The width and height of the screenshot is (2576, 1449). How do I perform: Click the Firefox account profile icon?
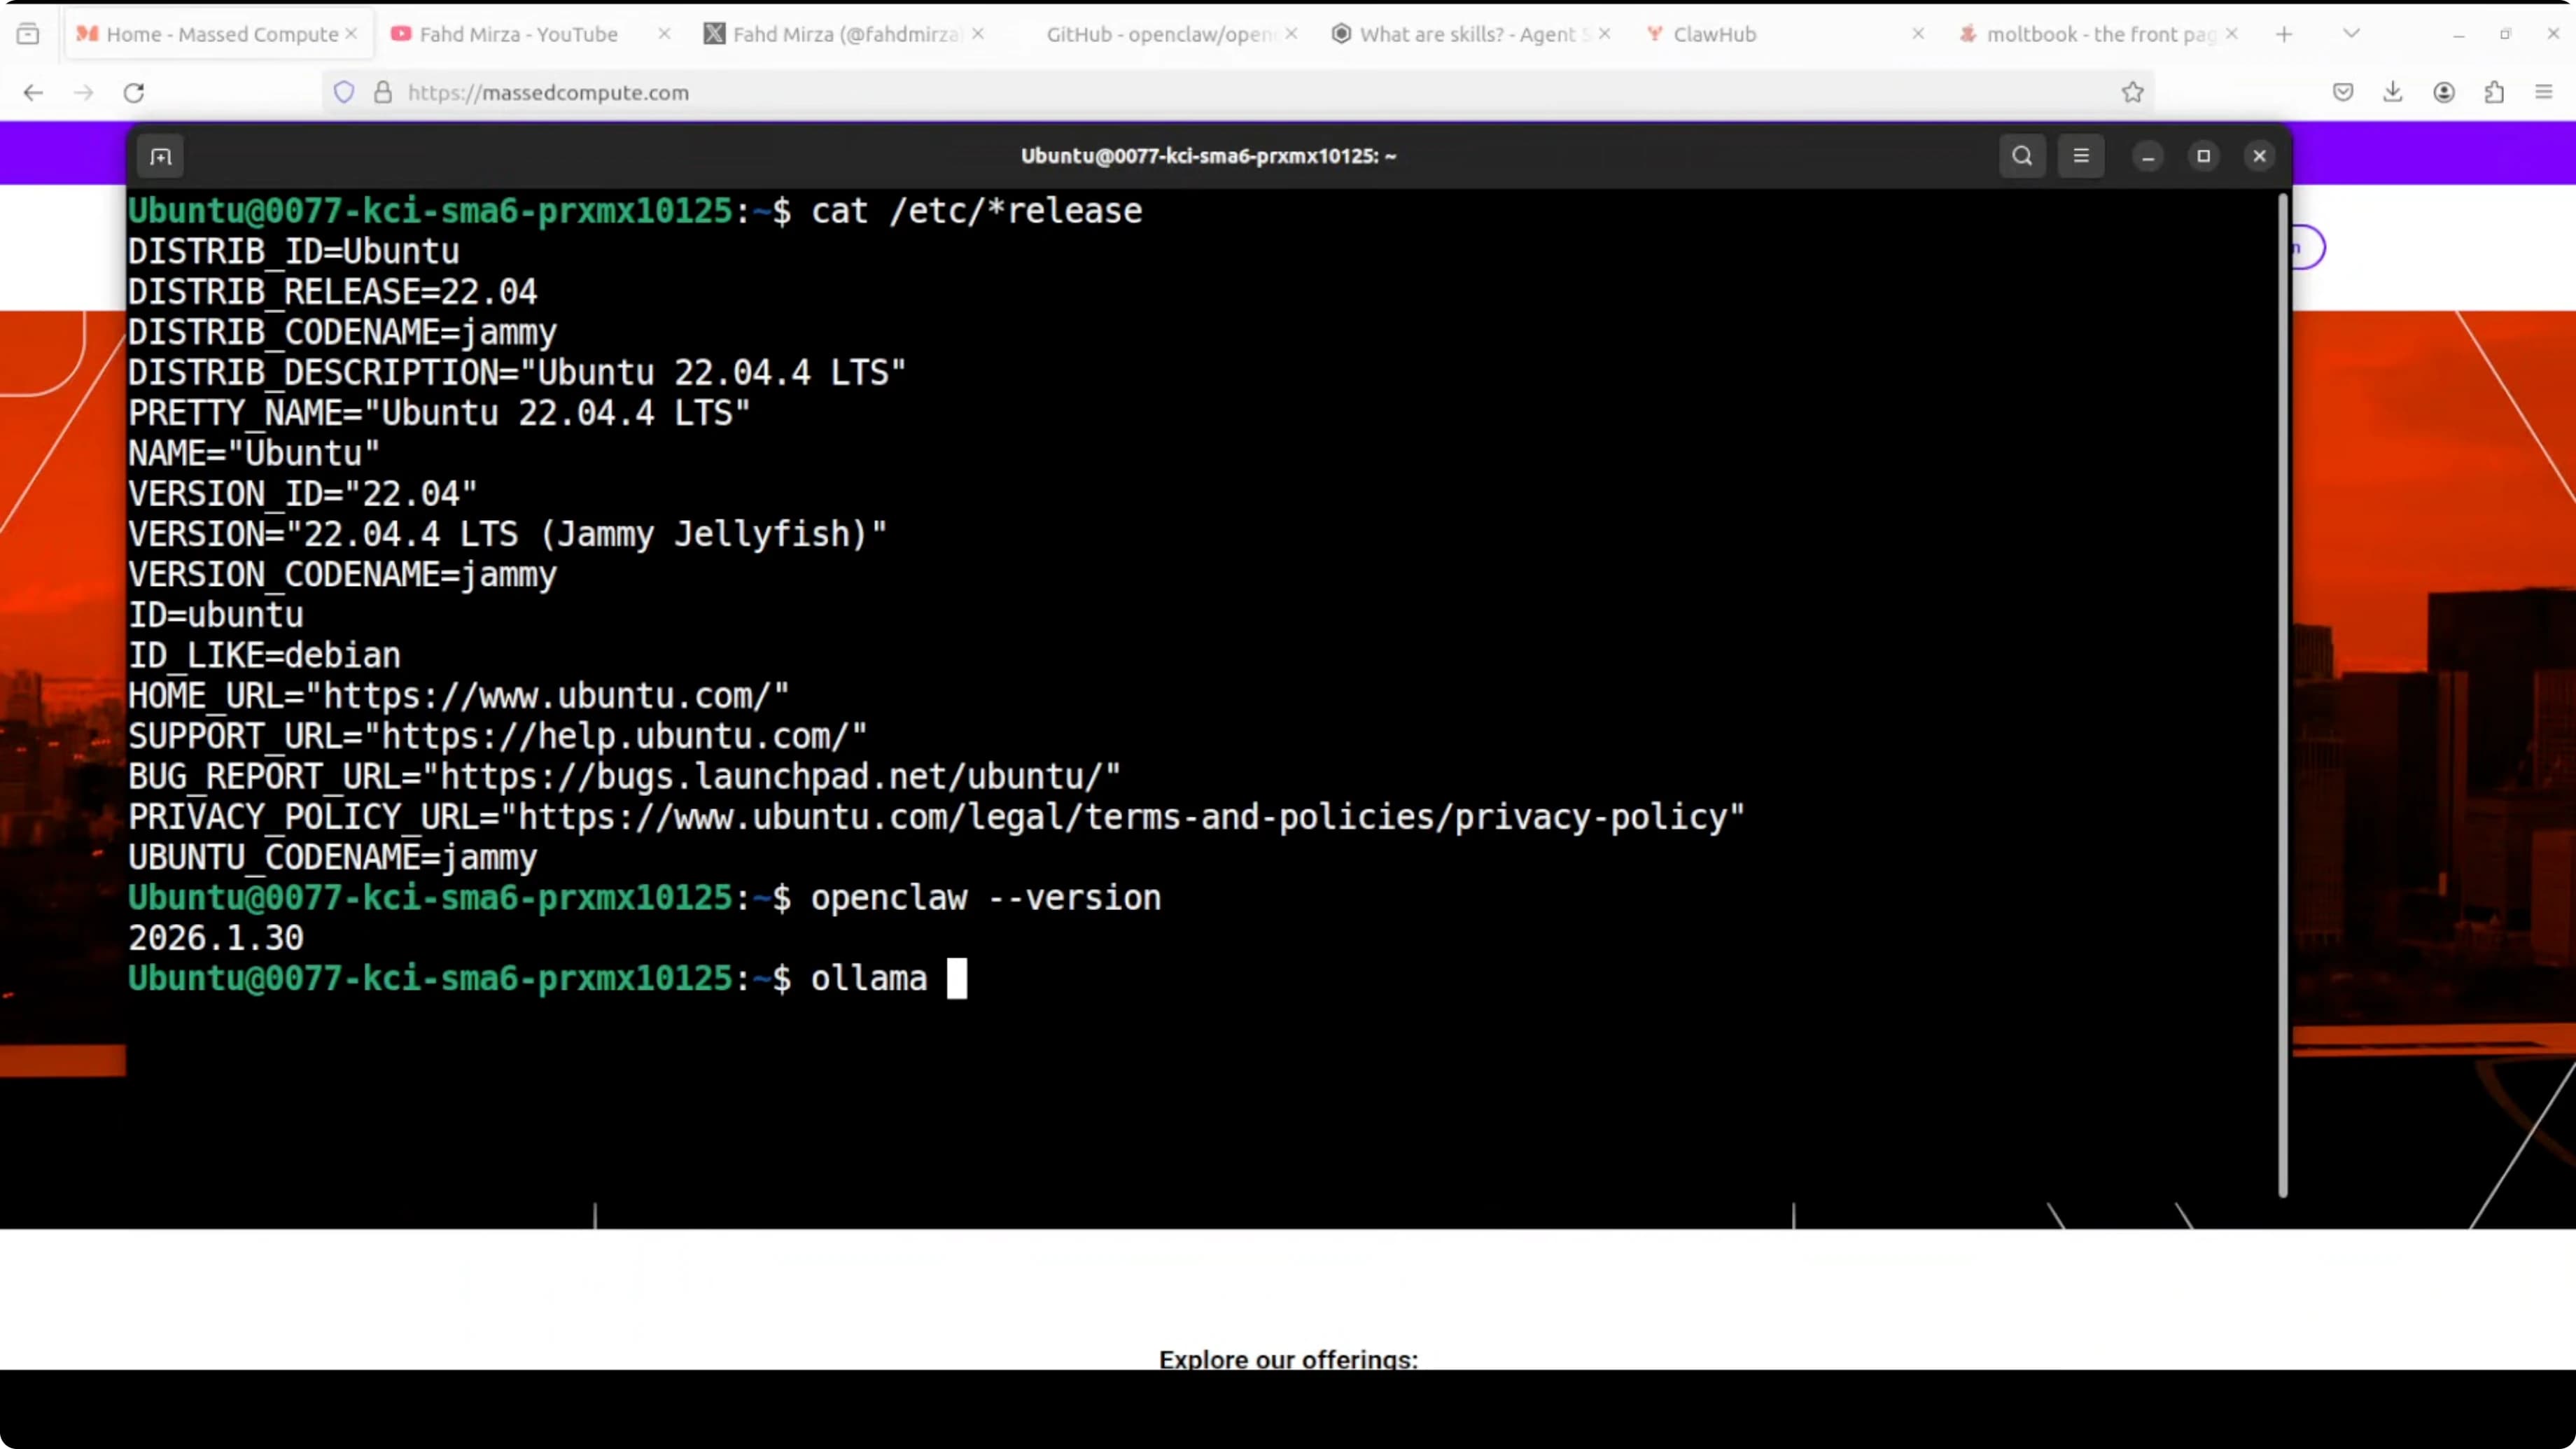tap(2443, 92)
